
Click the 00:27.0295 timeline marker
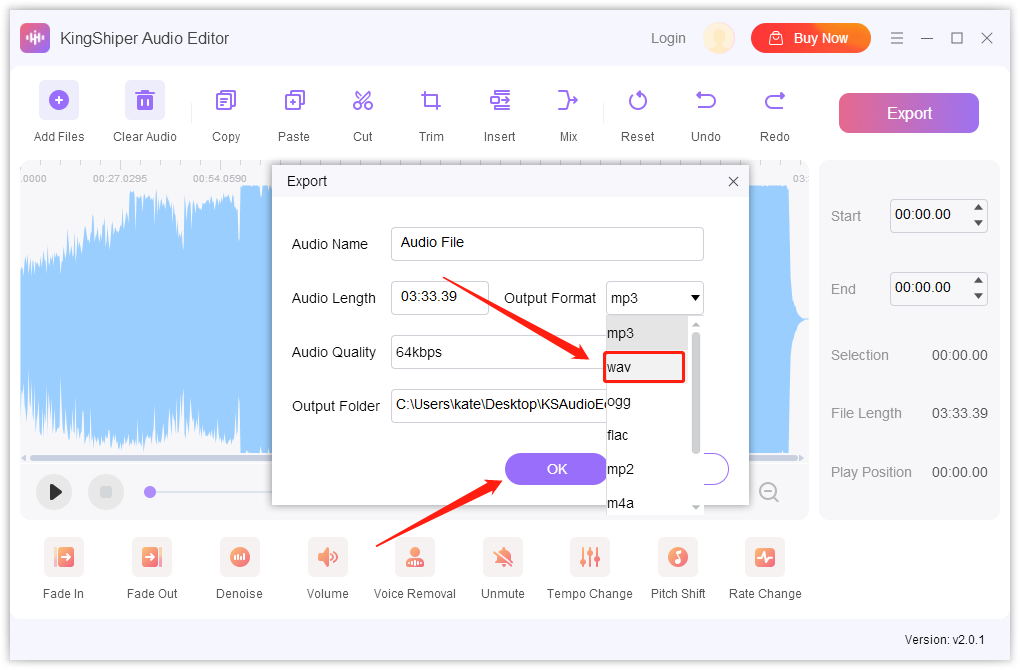120,178
